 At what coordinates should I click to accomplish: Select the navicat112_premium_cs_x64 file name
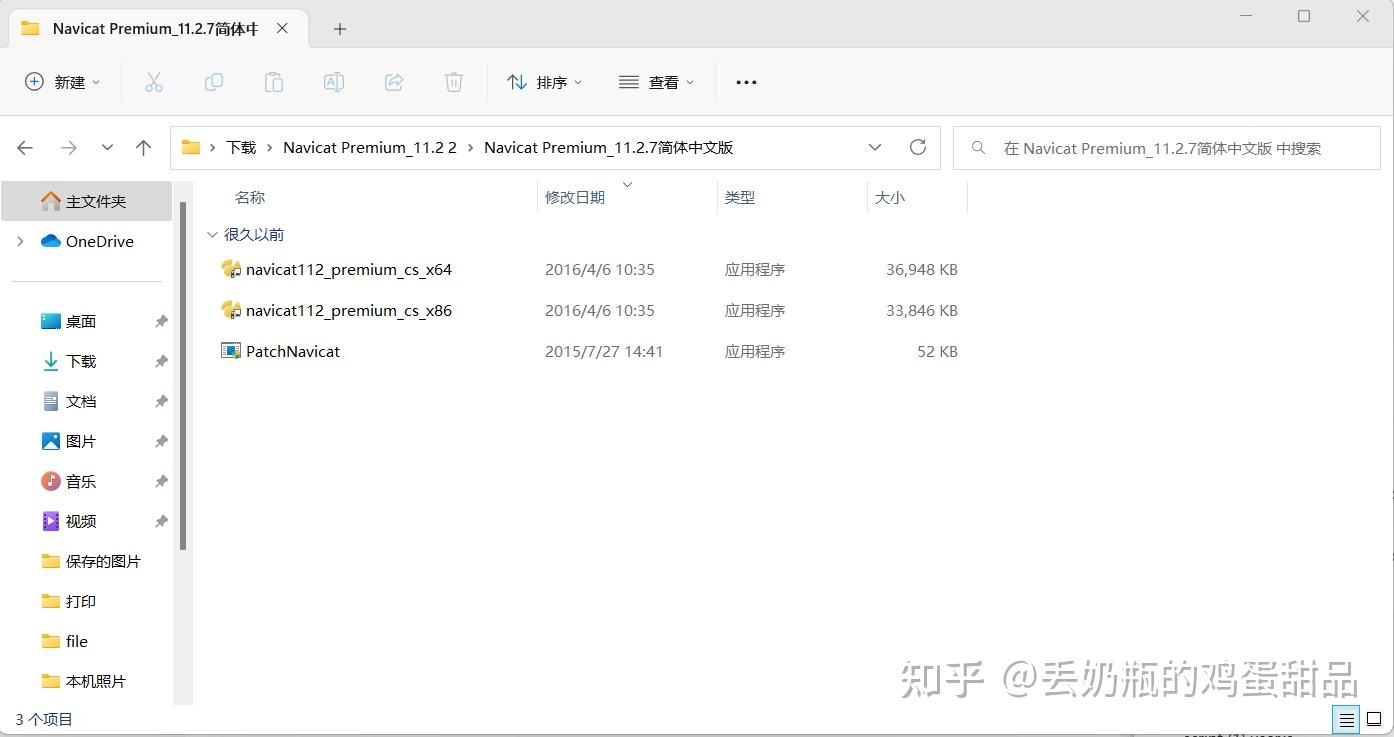pos(349,269)
